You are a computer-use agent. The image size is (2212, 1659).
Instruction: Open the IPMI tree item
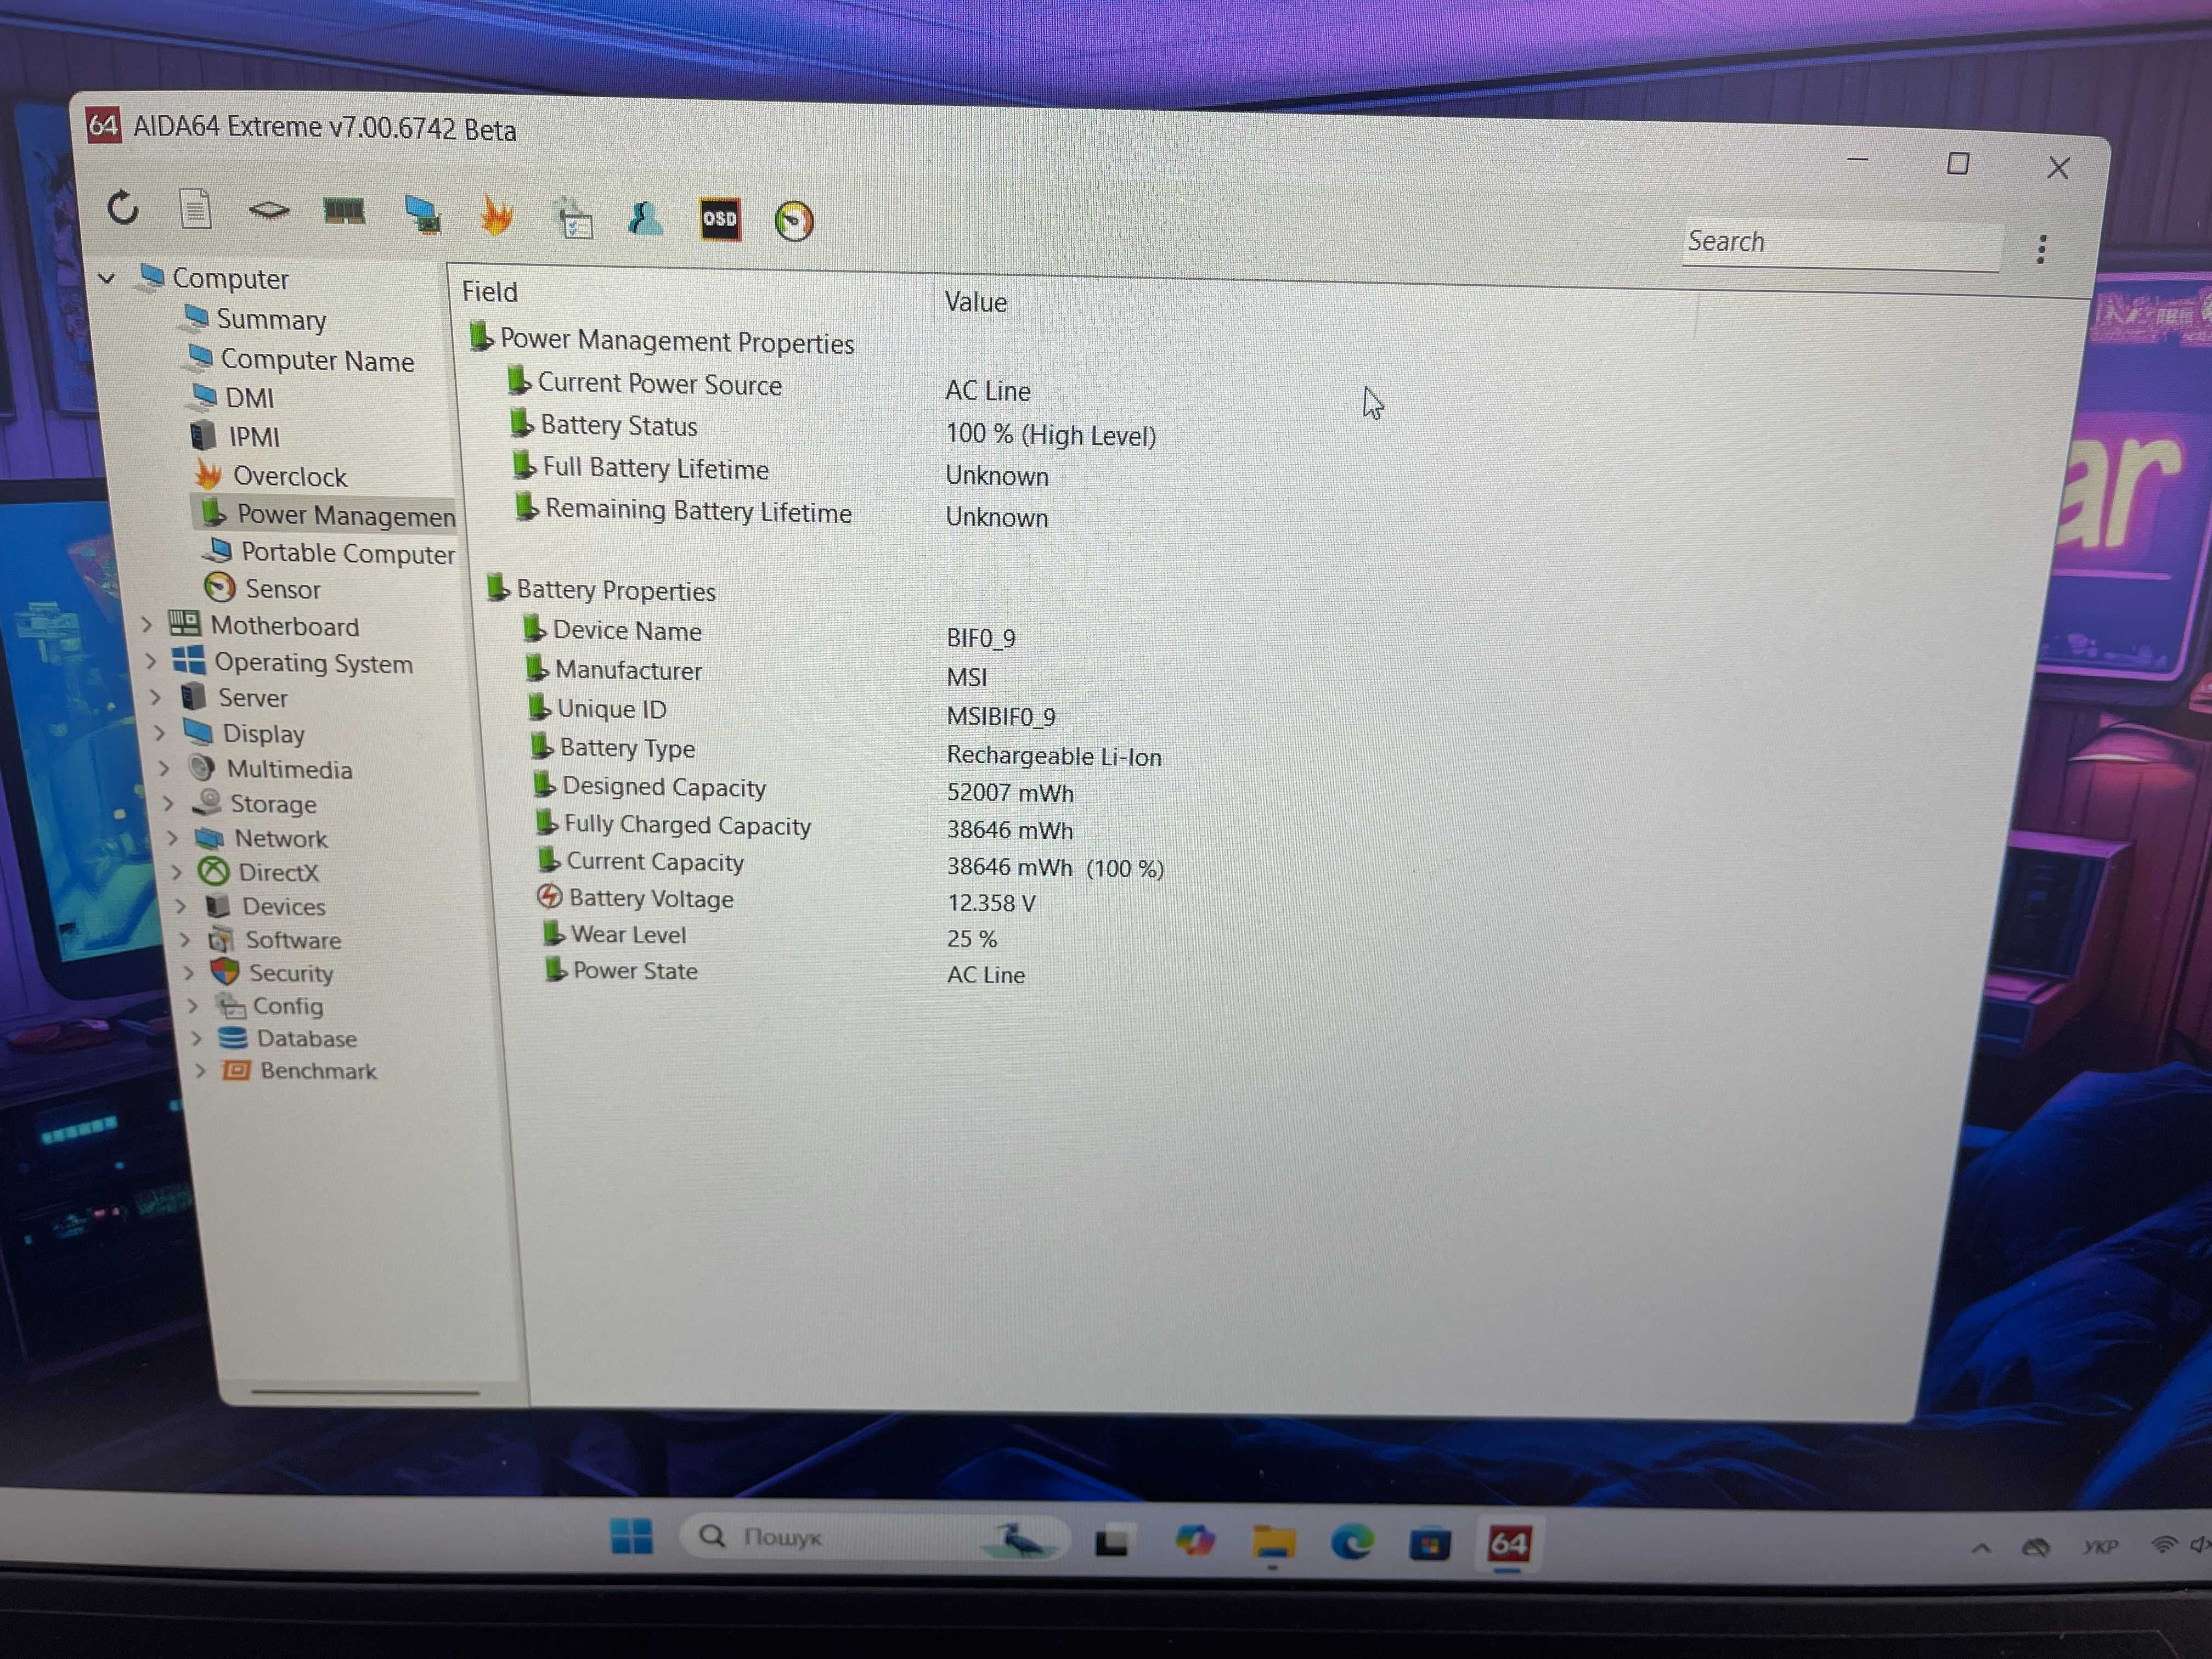point(236,437)
